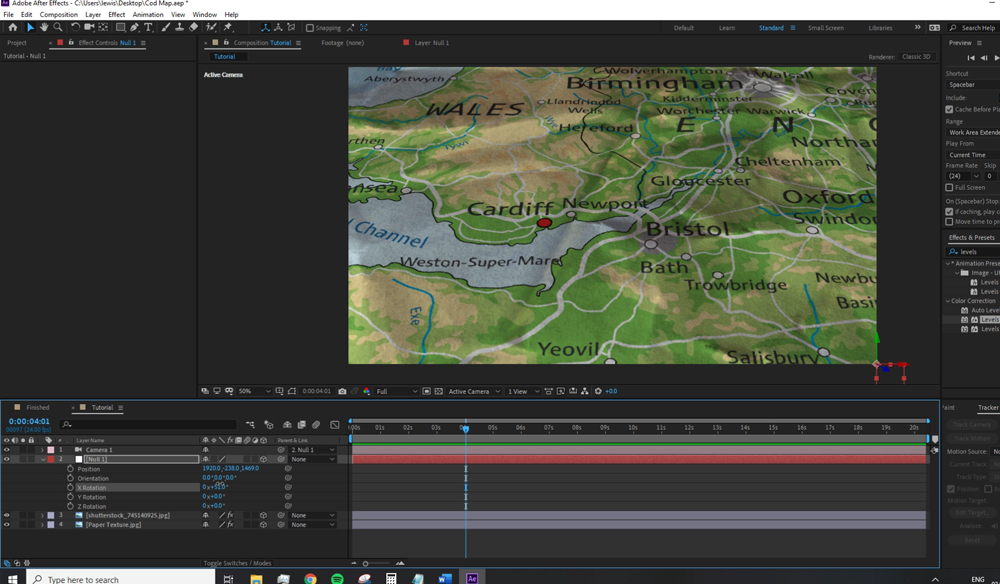Open the Graph Editor icon
Viewport: 1000px width, 584px height.
(x=335, y=425)
